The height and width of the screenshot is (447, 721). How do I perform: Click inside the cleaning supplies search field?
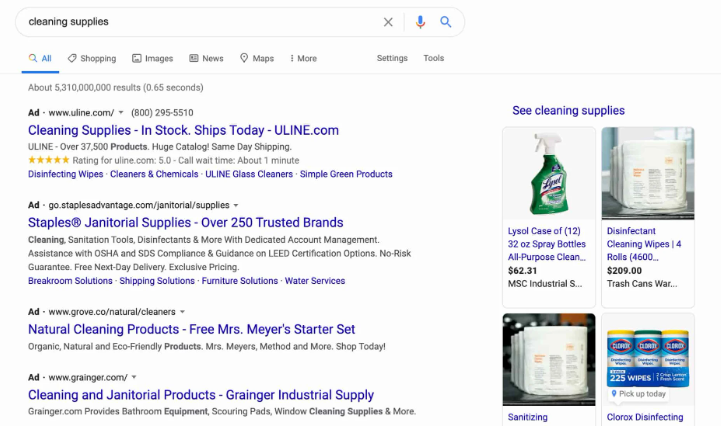pyautogui.click(x=200, y=22)
